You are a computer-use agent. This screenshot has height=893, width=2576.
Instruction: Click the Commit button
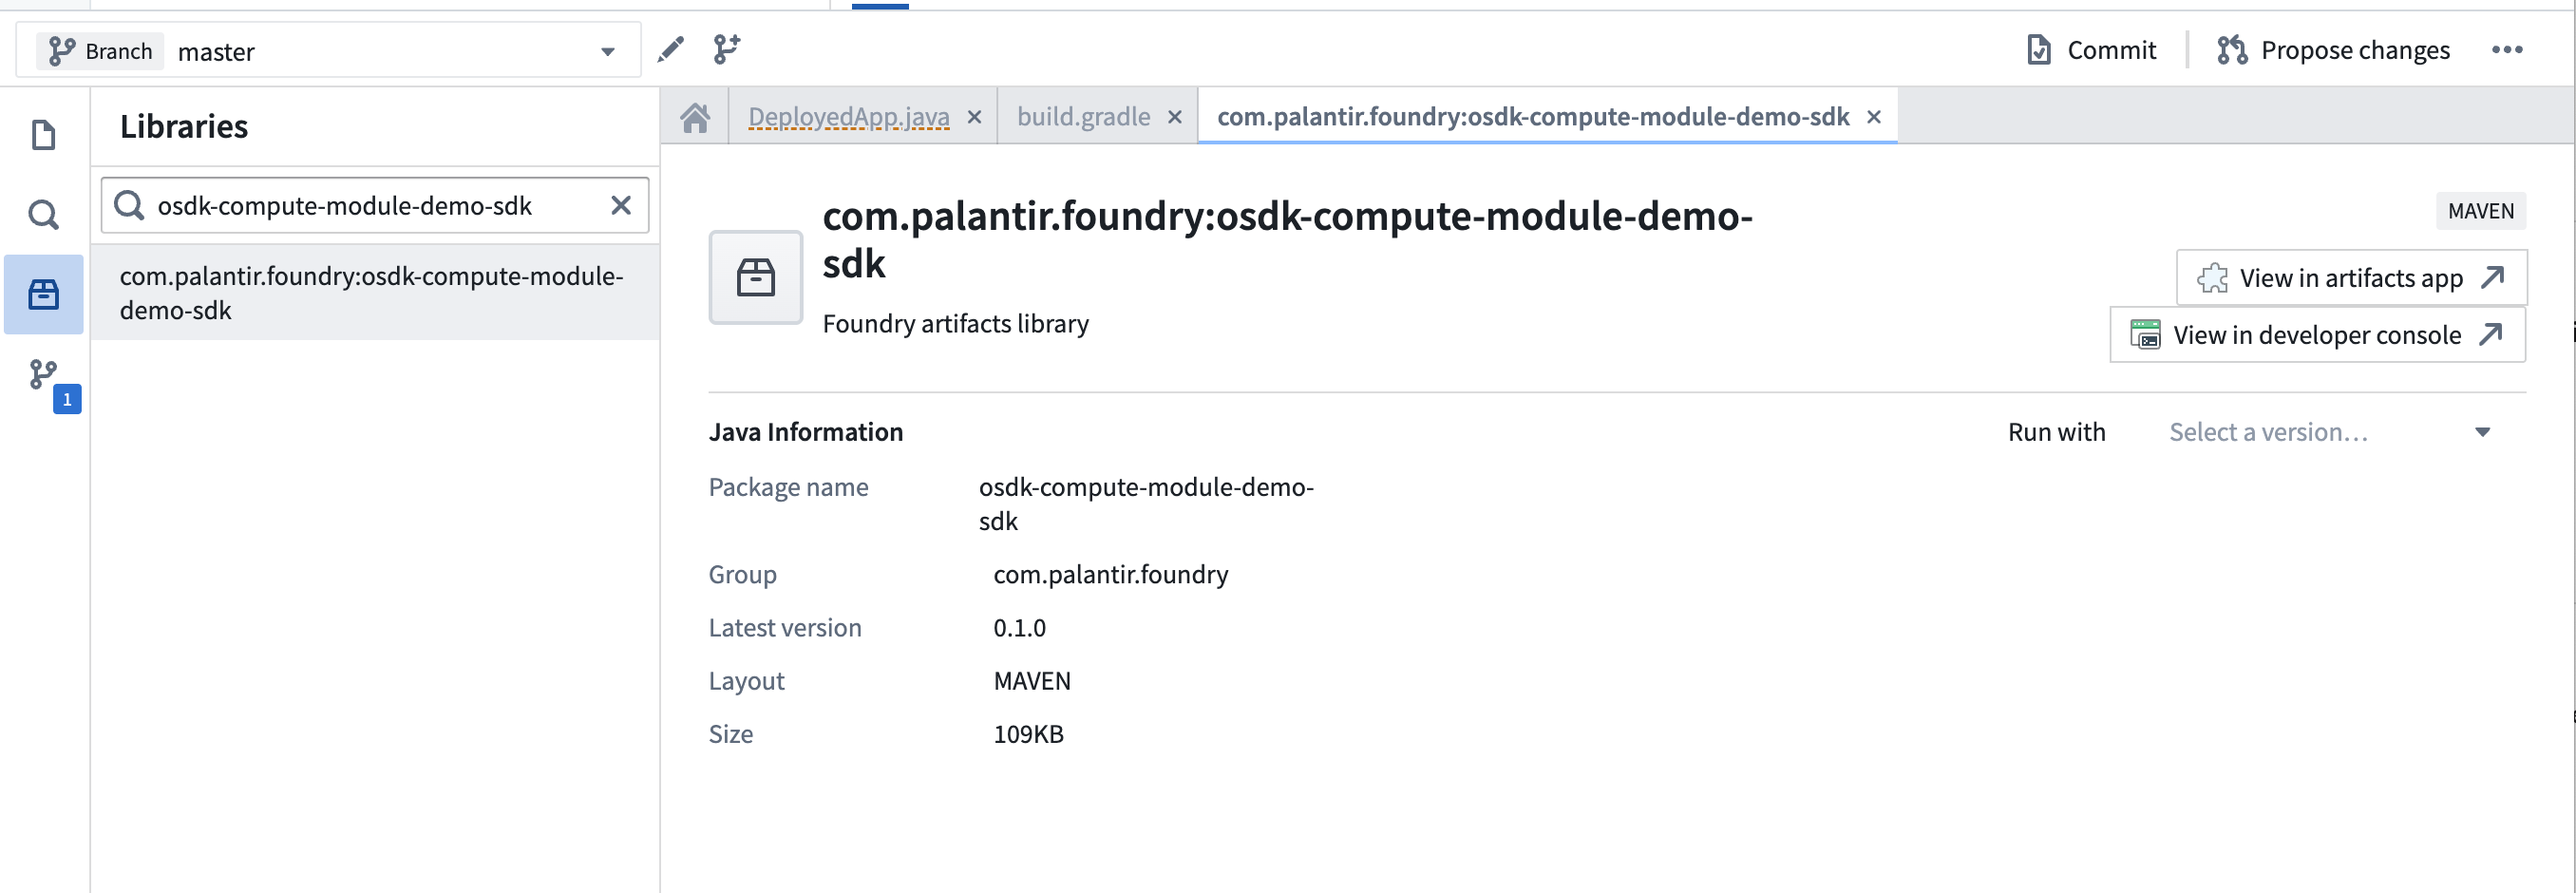click(2090, 49)
